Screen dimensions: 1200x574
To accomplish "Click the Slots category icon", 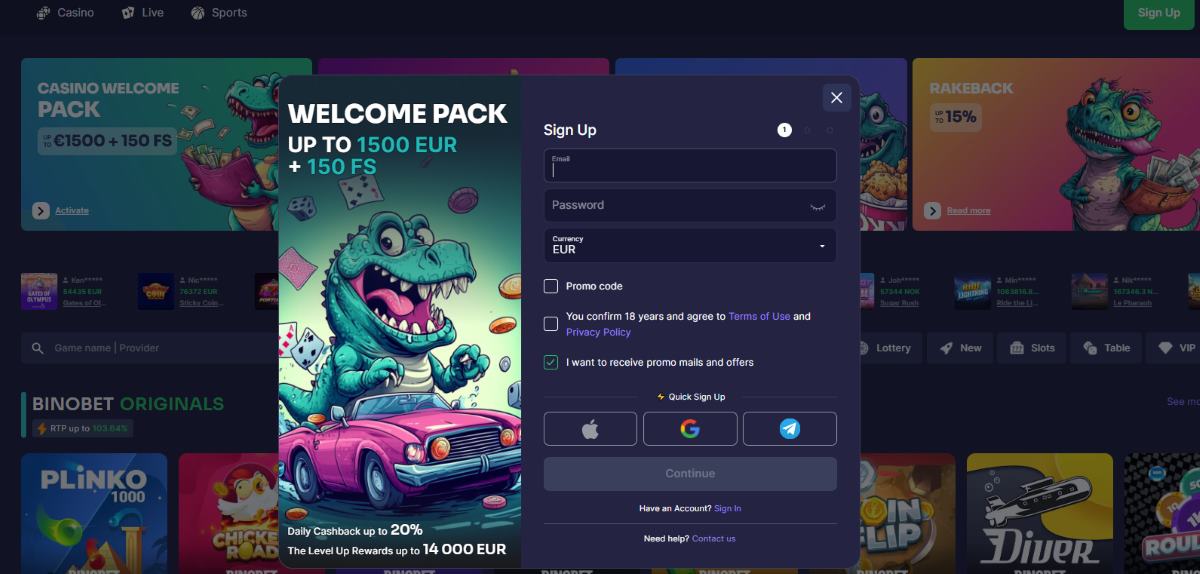I will pyautogui.click(x=1018, y=348).
